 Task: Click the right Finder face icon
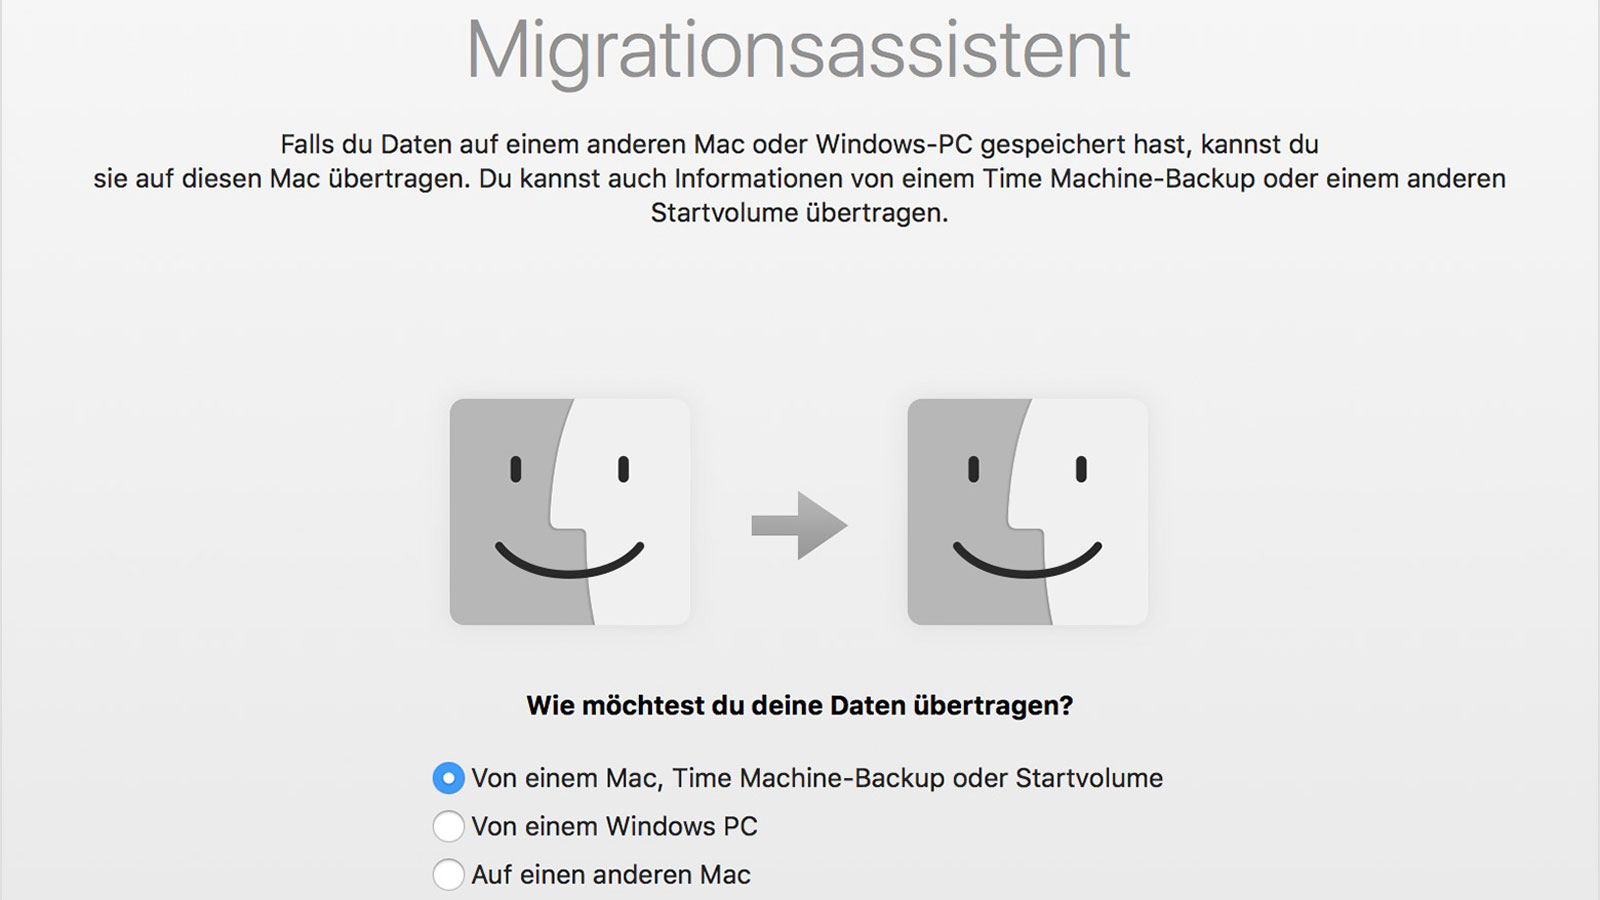(1028, 512)
